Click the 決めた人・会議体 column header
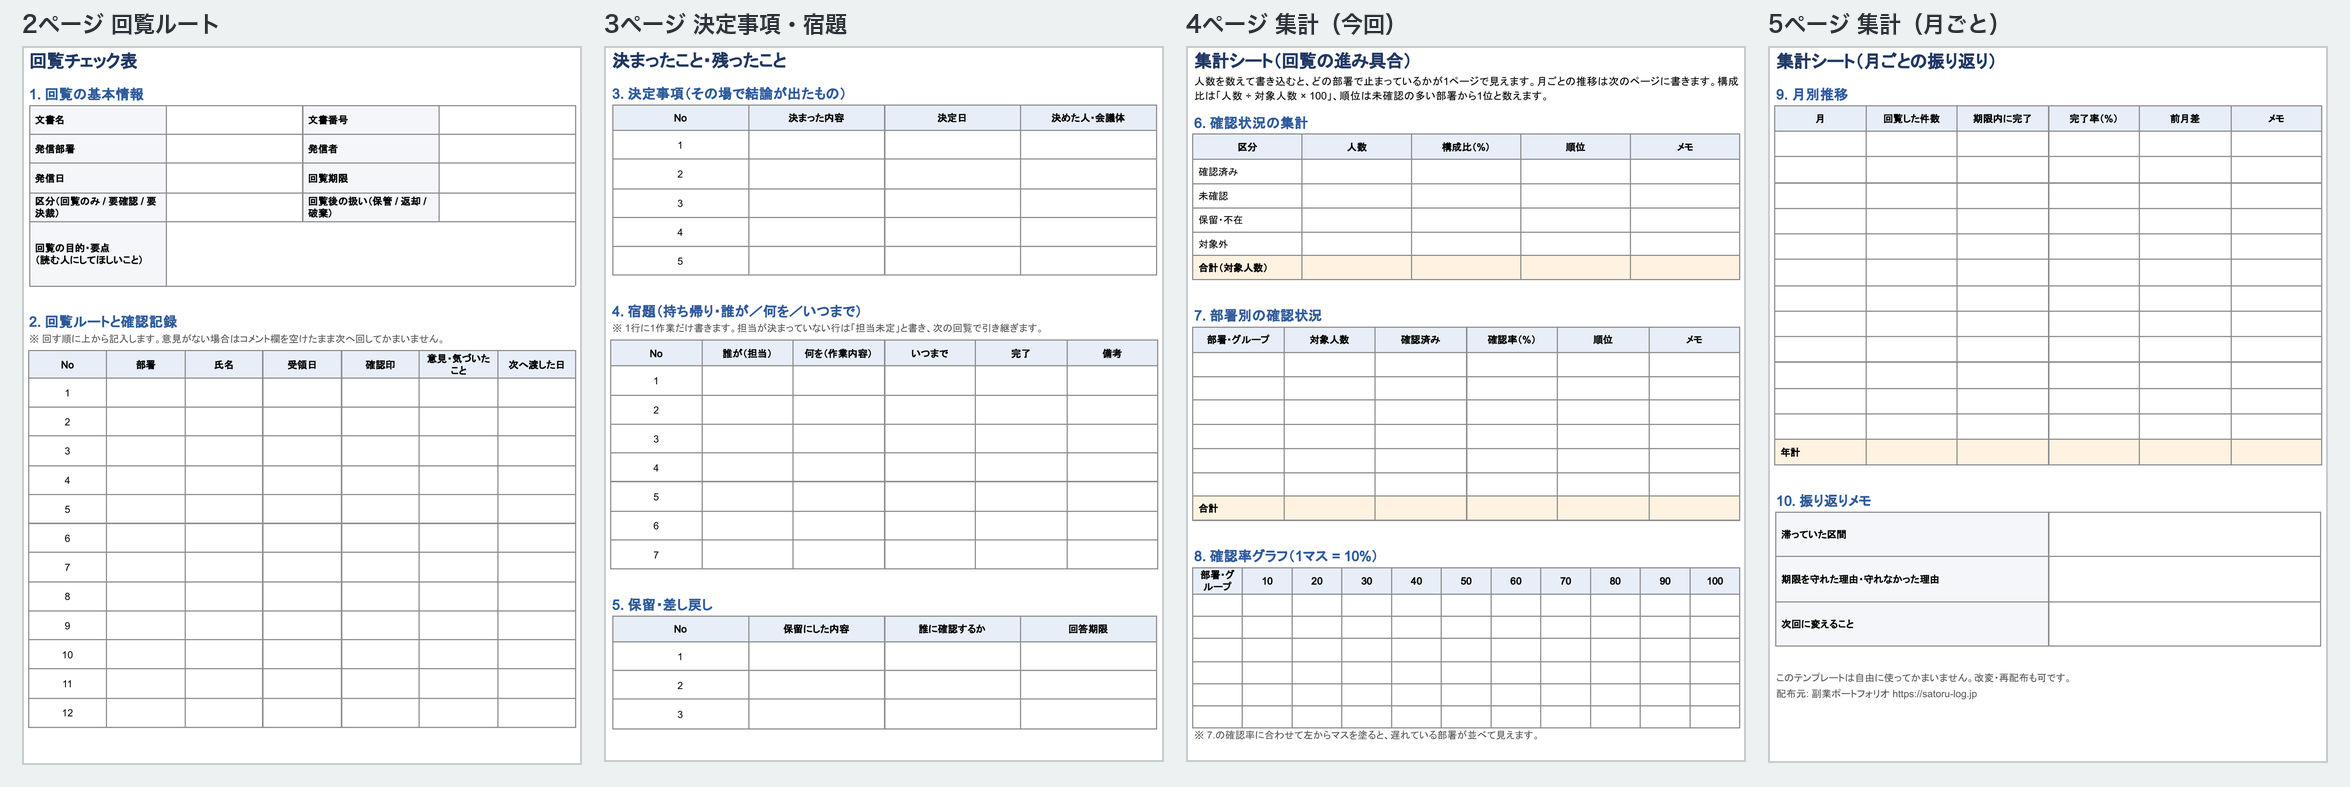2350x787 pixels. tap(1088, 118)
